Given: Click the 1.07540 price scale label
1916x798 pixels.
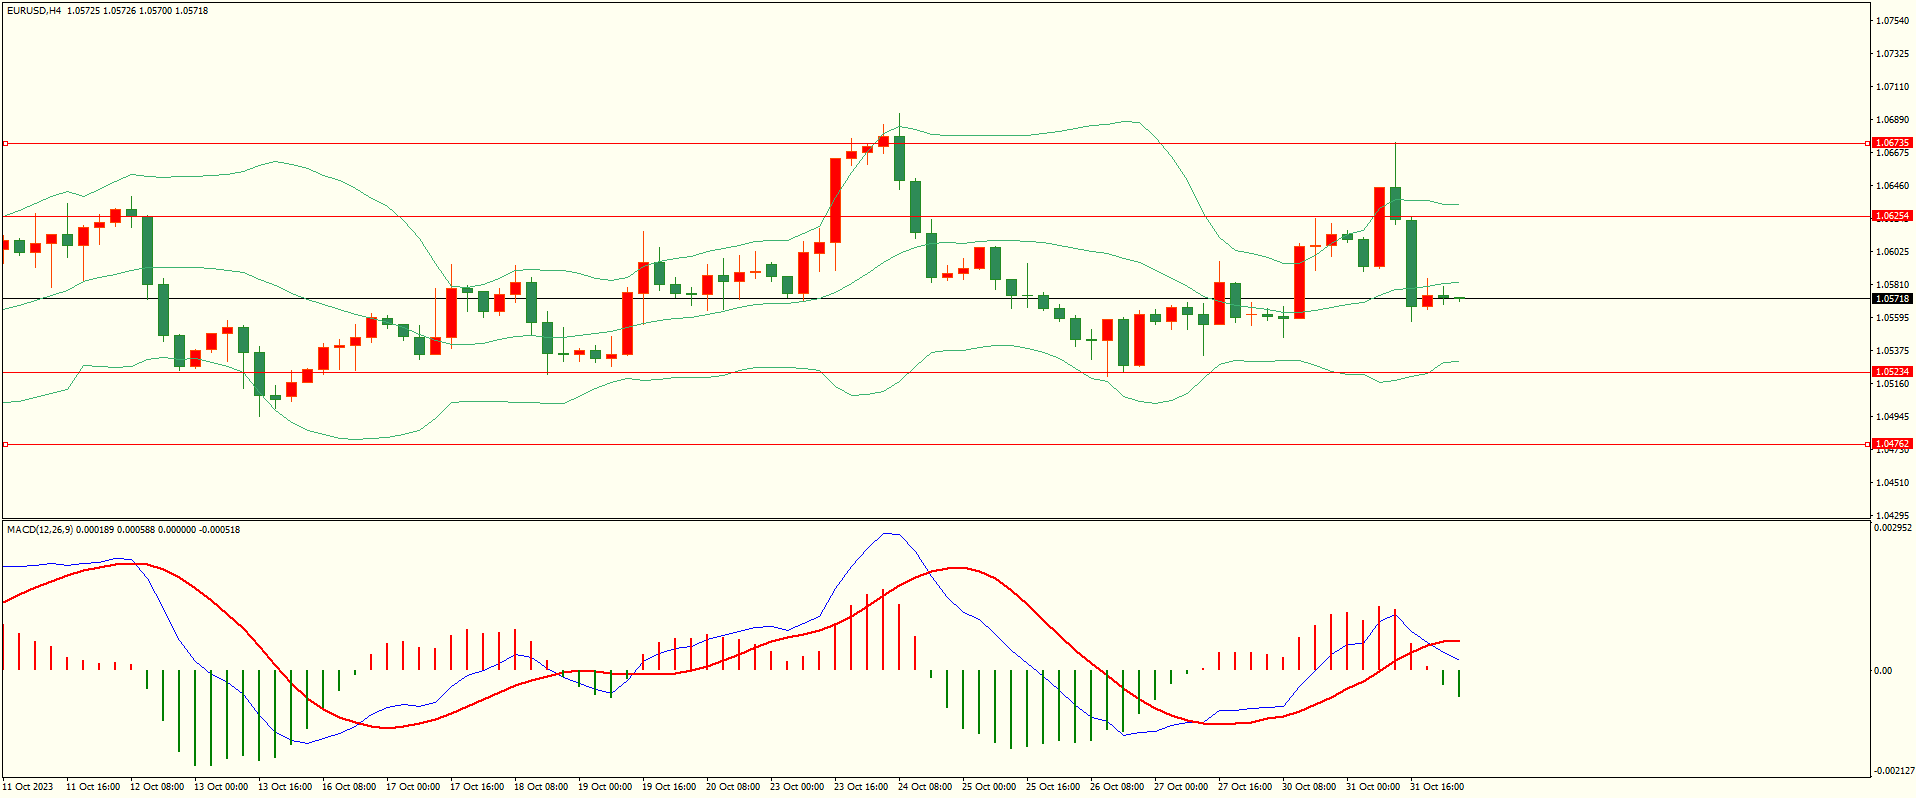Looking at the screenshot, I should (x=1892, y=21).
